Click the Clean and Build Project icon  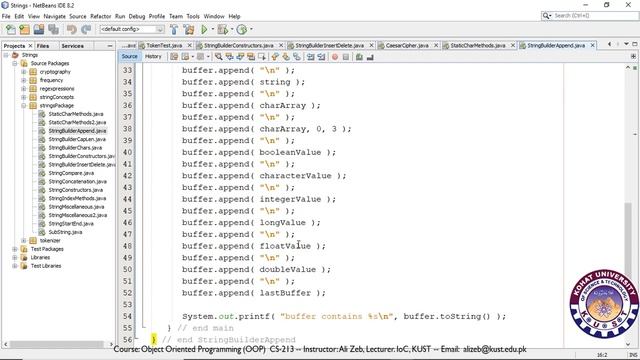coord(189,29)
